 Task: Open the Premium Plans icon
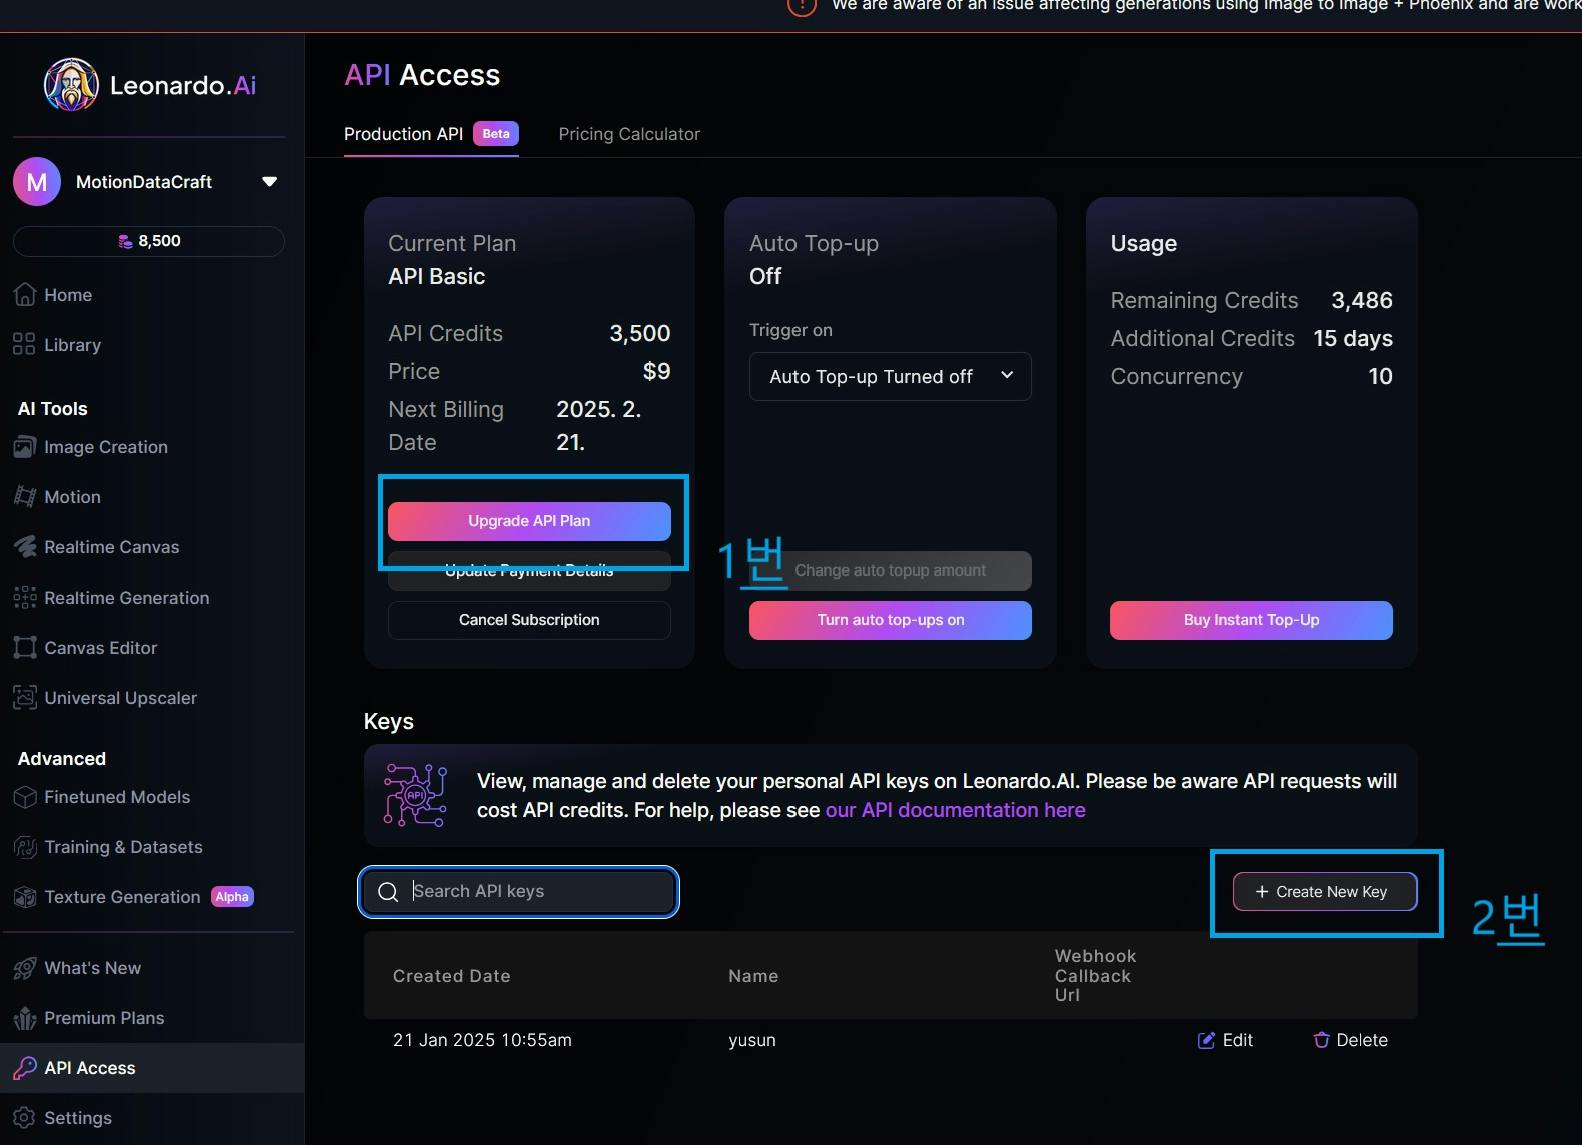(25, 1018)
